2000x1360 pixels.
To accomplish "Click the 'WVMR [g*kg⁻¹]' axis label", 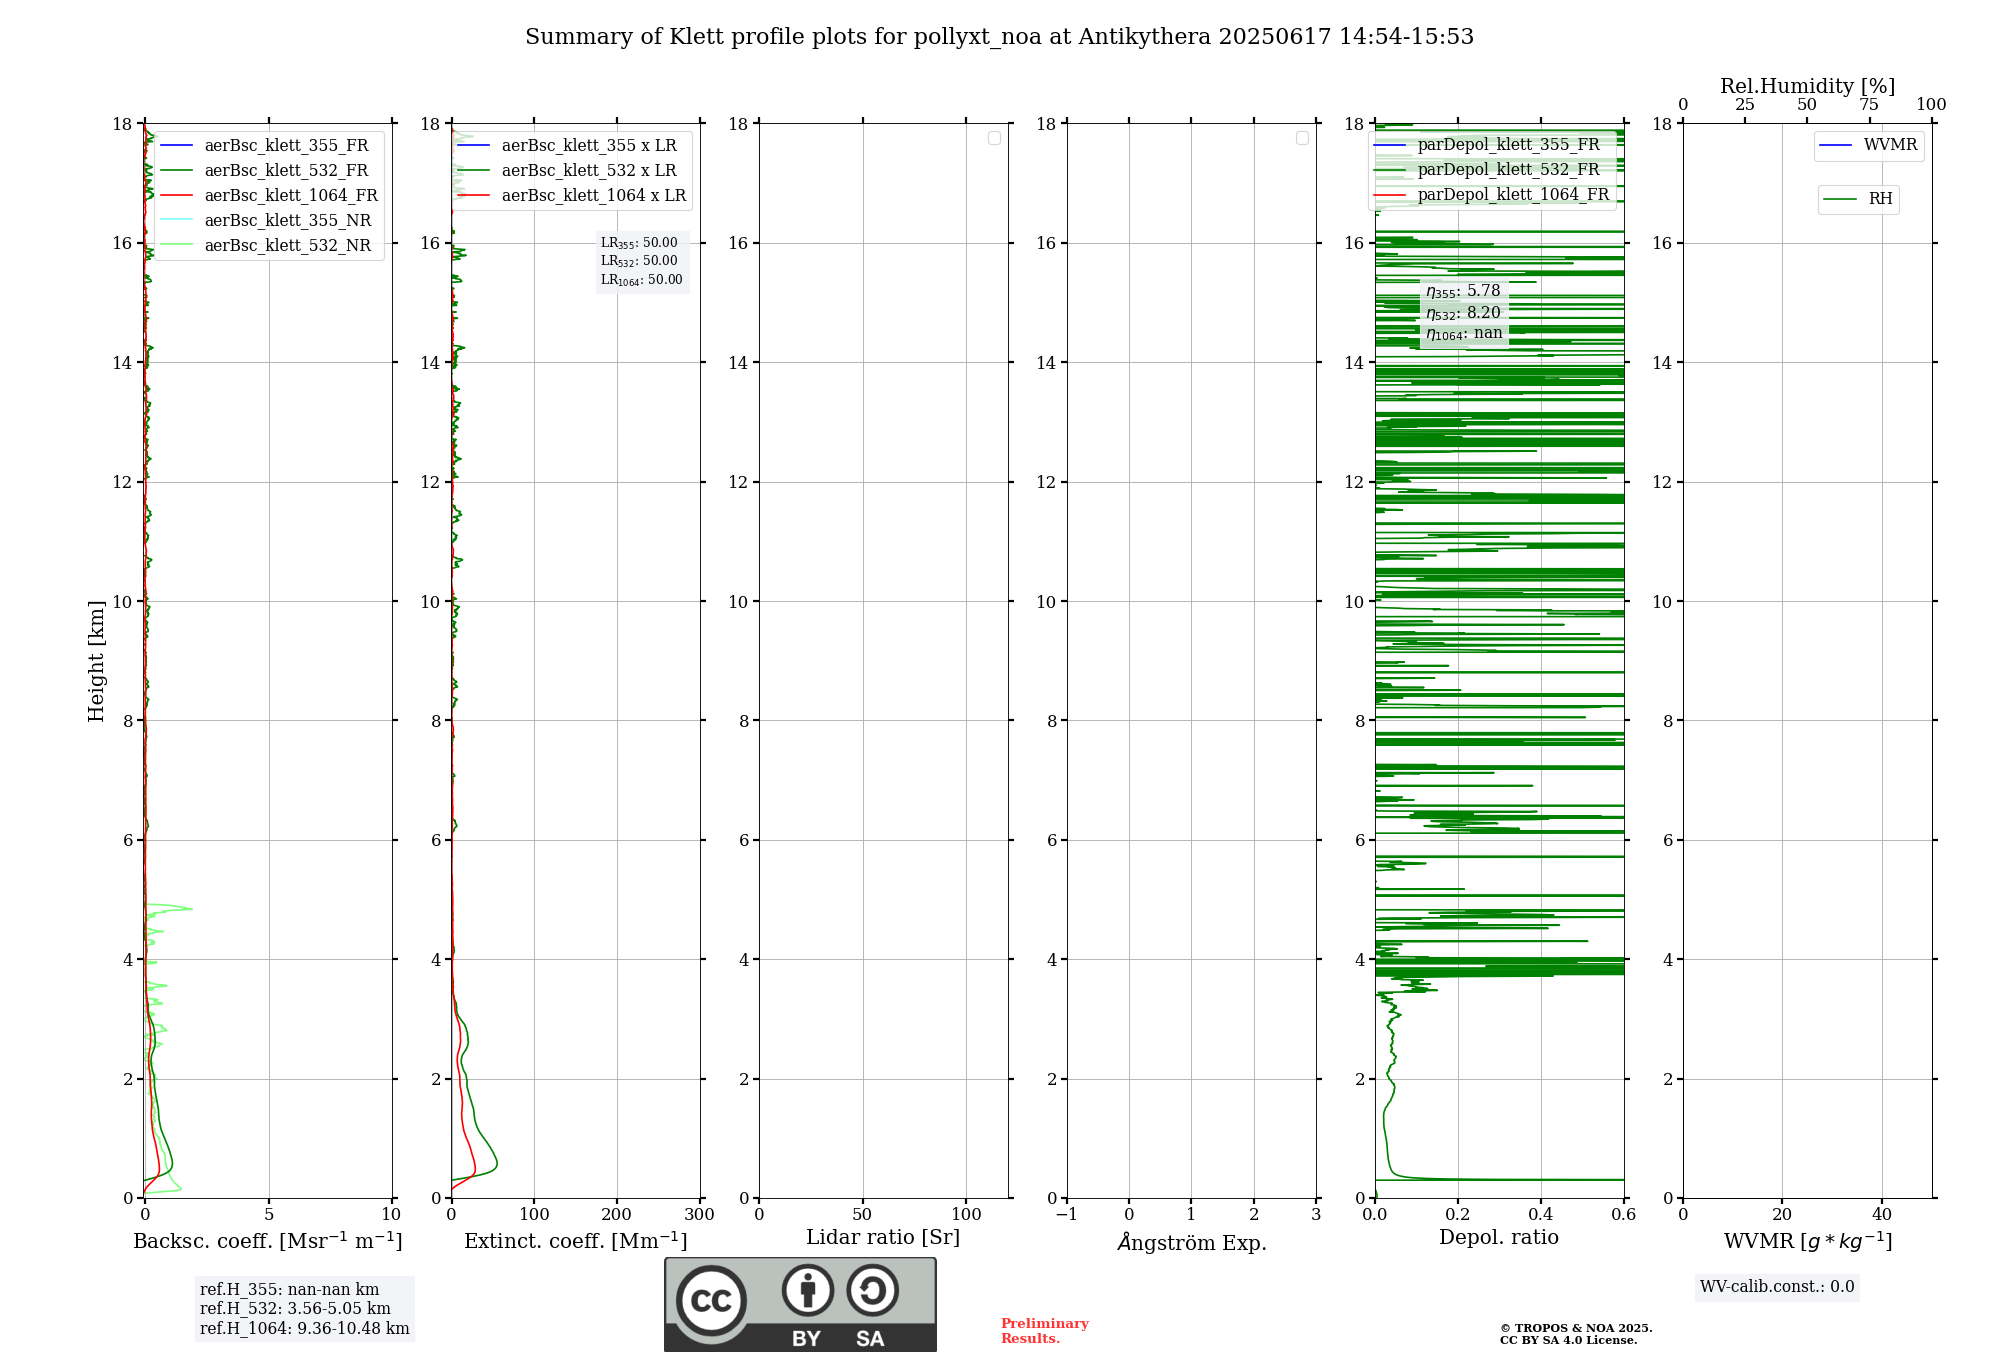I will (1808, 1241).
